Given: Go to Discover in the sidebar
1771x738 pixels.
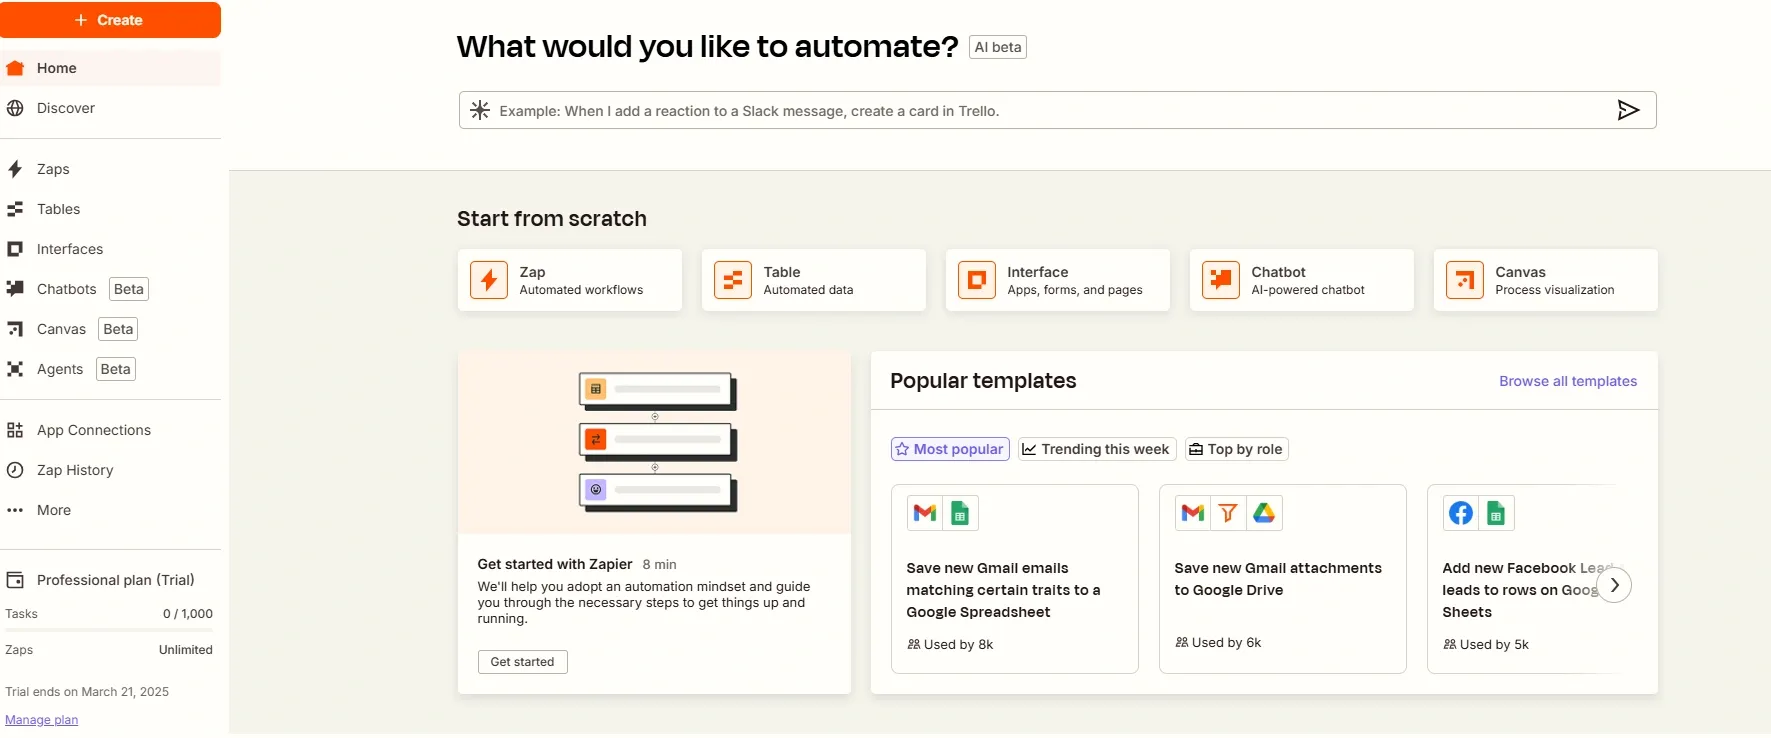Looking at the screenshot, I should point(66,108).
